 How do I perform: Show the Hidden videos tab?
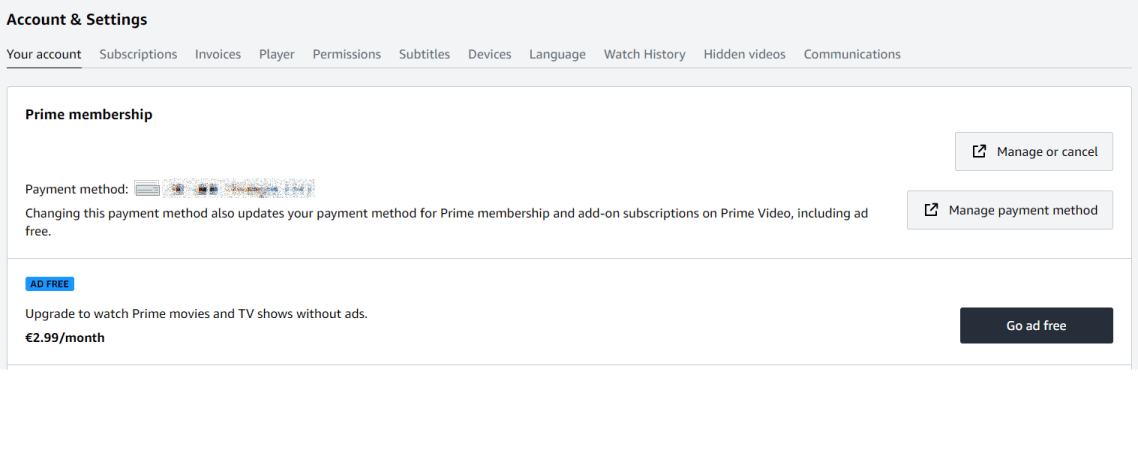[744, 55]
